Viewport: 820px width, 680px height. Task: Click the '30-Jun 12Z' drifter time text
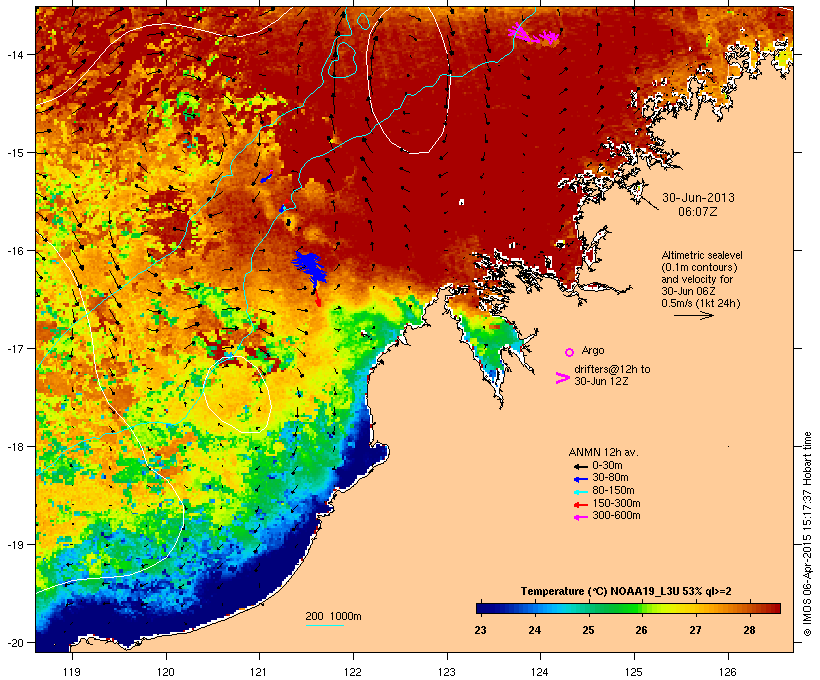(601, 381)
